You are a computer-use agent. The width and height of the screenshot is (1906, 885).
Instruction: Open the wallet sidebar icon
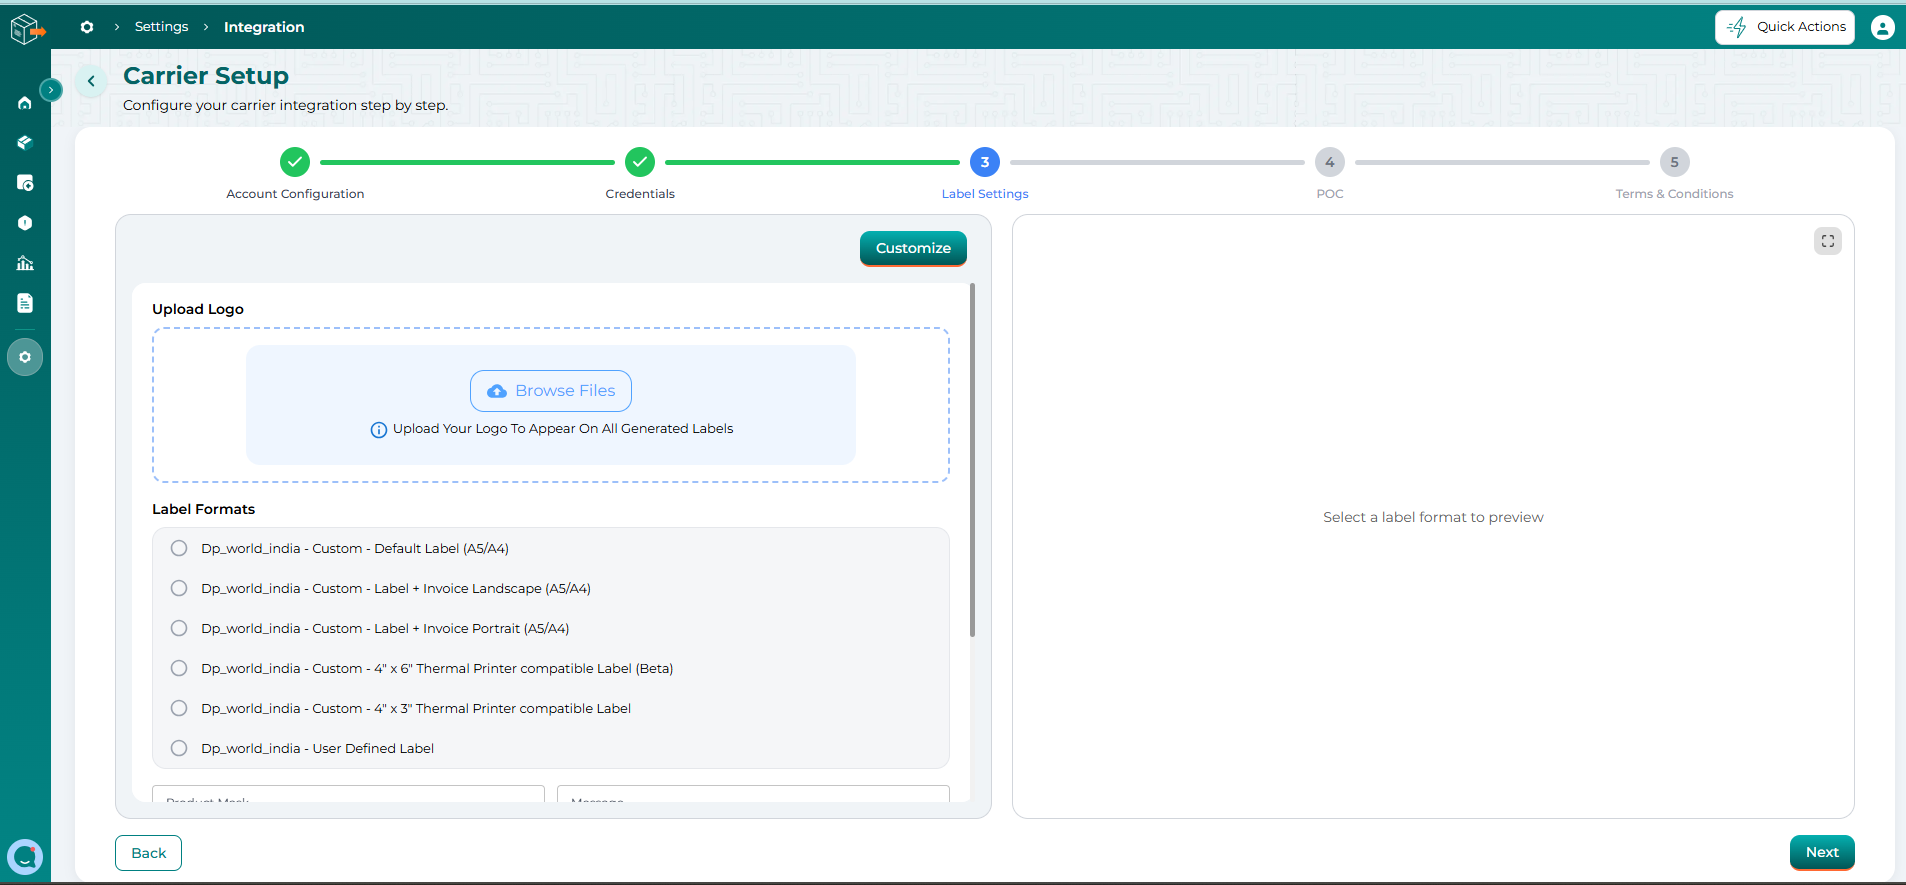tap(25, 183)
